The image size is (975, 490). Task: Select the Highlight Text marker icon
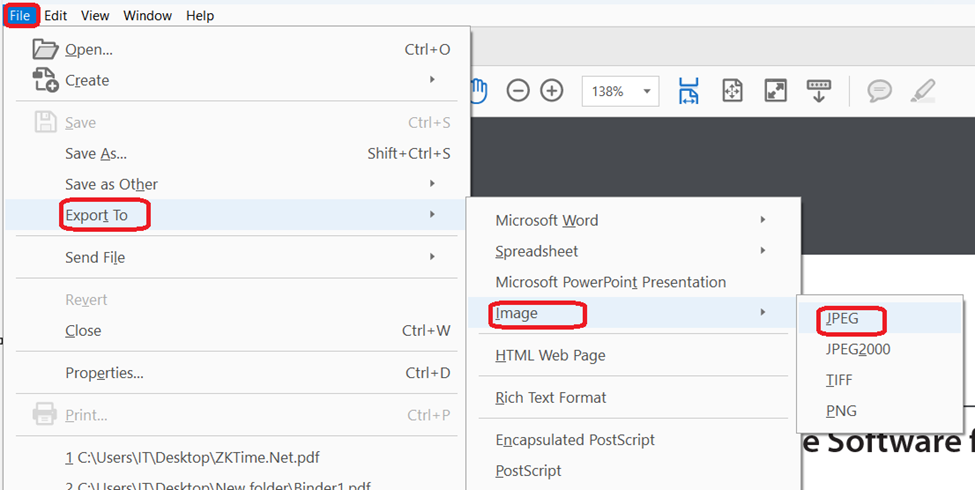922,91
